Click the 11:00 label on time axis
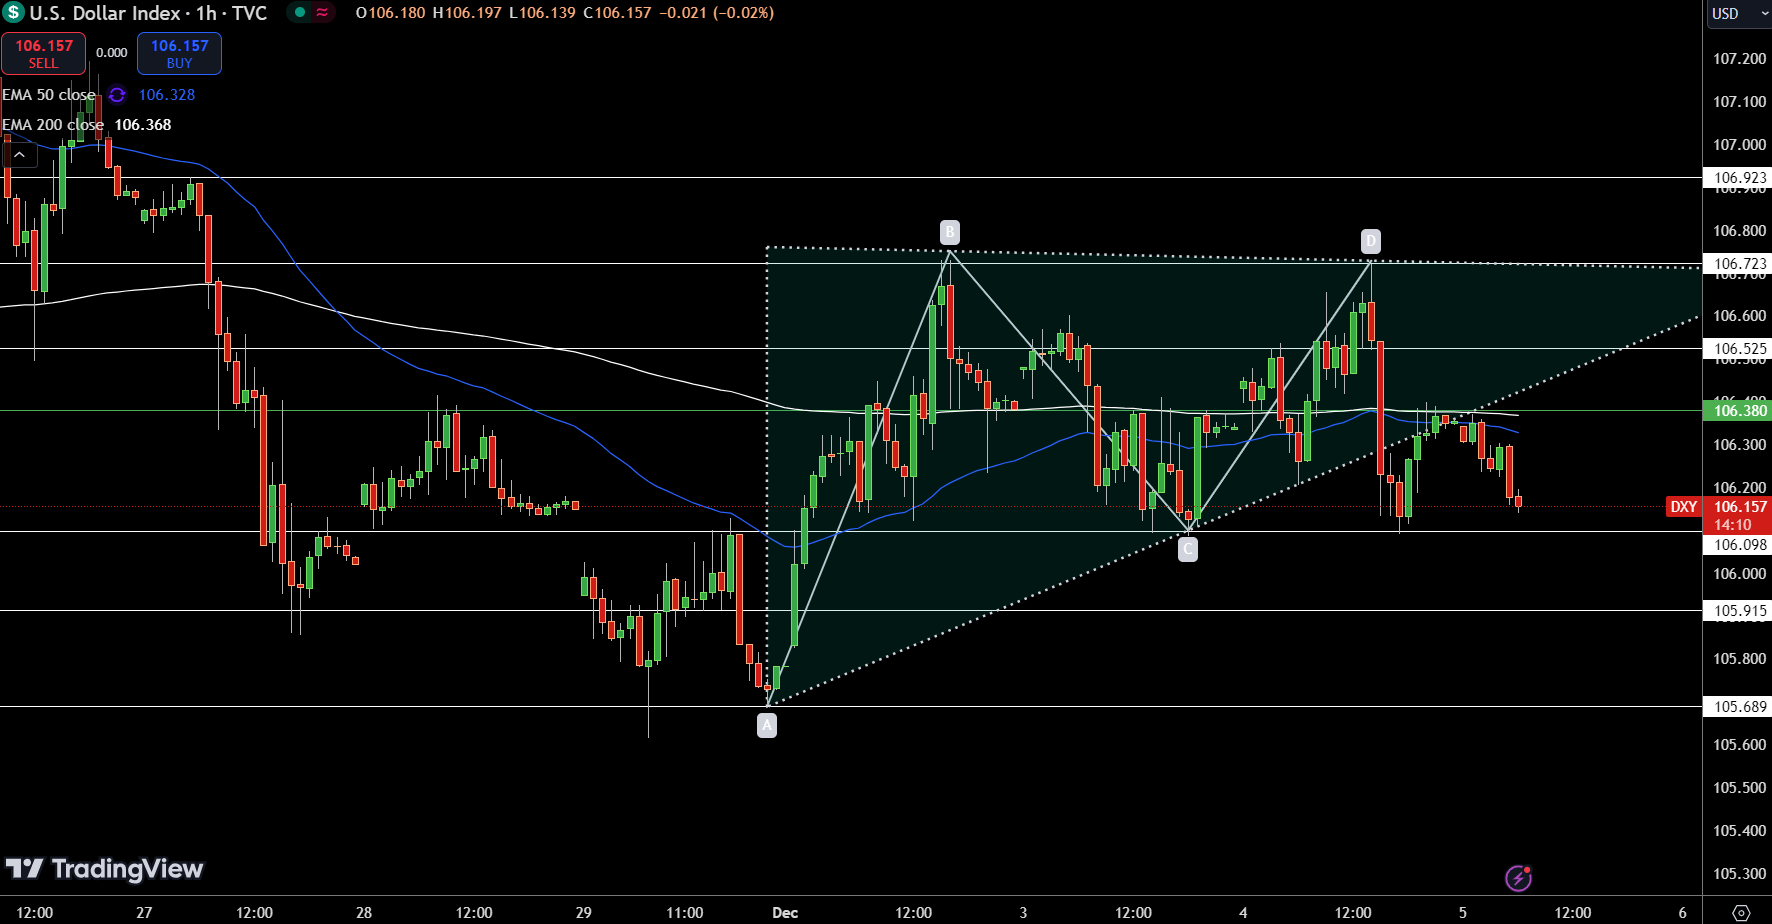Screen dimensions: 1772x924 pos(685,913)
